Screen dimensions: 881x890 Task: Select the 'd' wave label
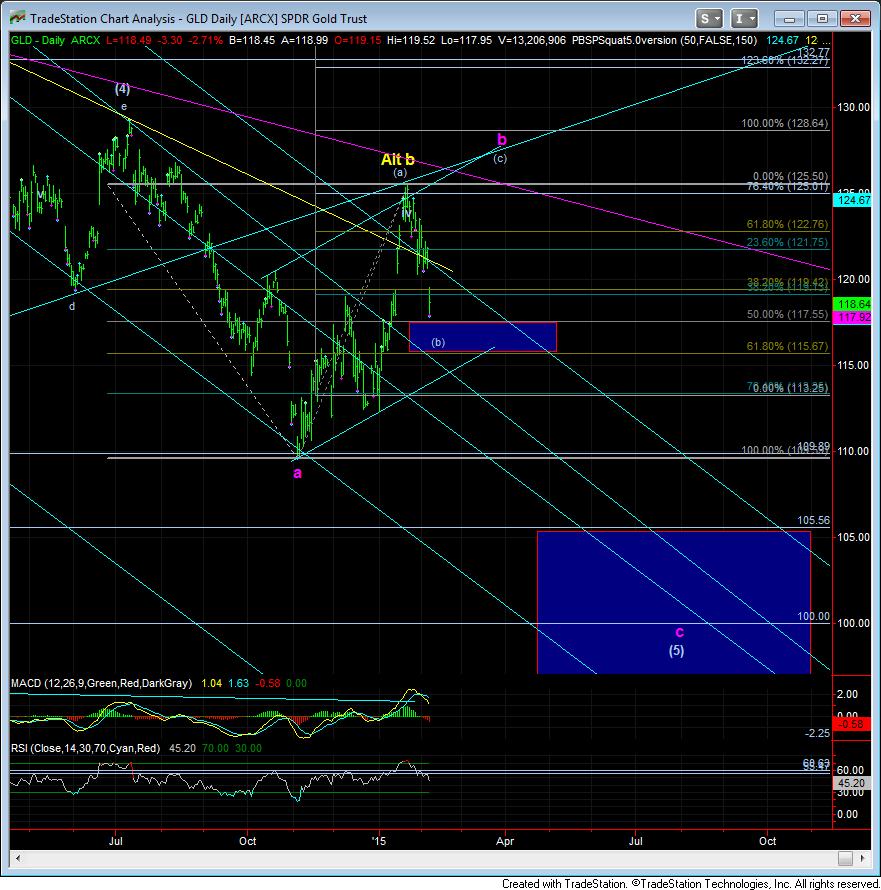(x=72, y=307)
